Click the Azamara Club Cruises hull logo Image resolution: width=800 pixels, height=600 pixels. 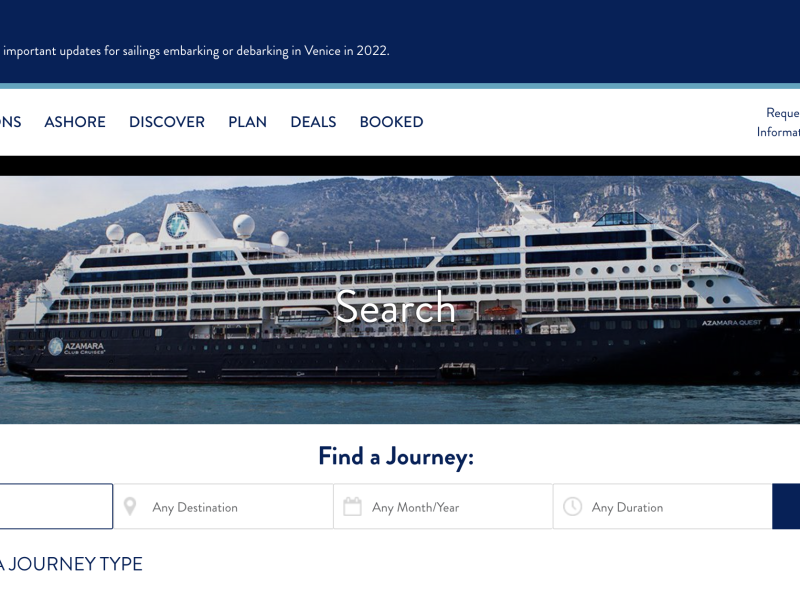coord(76,347)
